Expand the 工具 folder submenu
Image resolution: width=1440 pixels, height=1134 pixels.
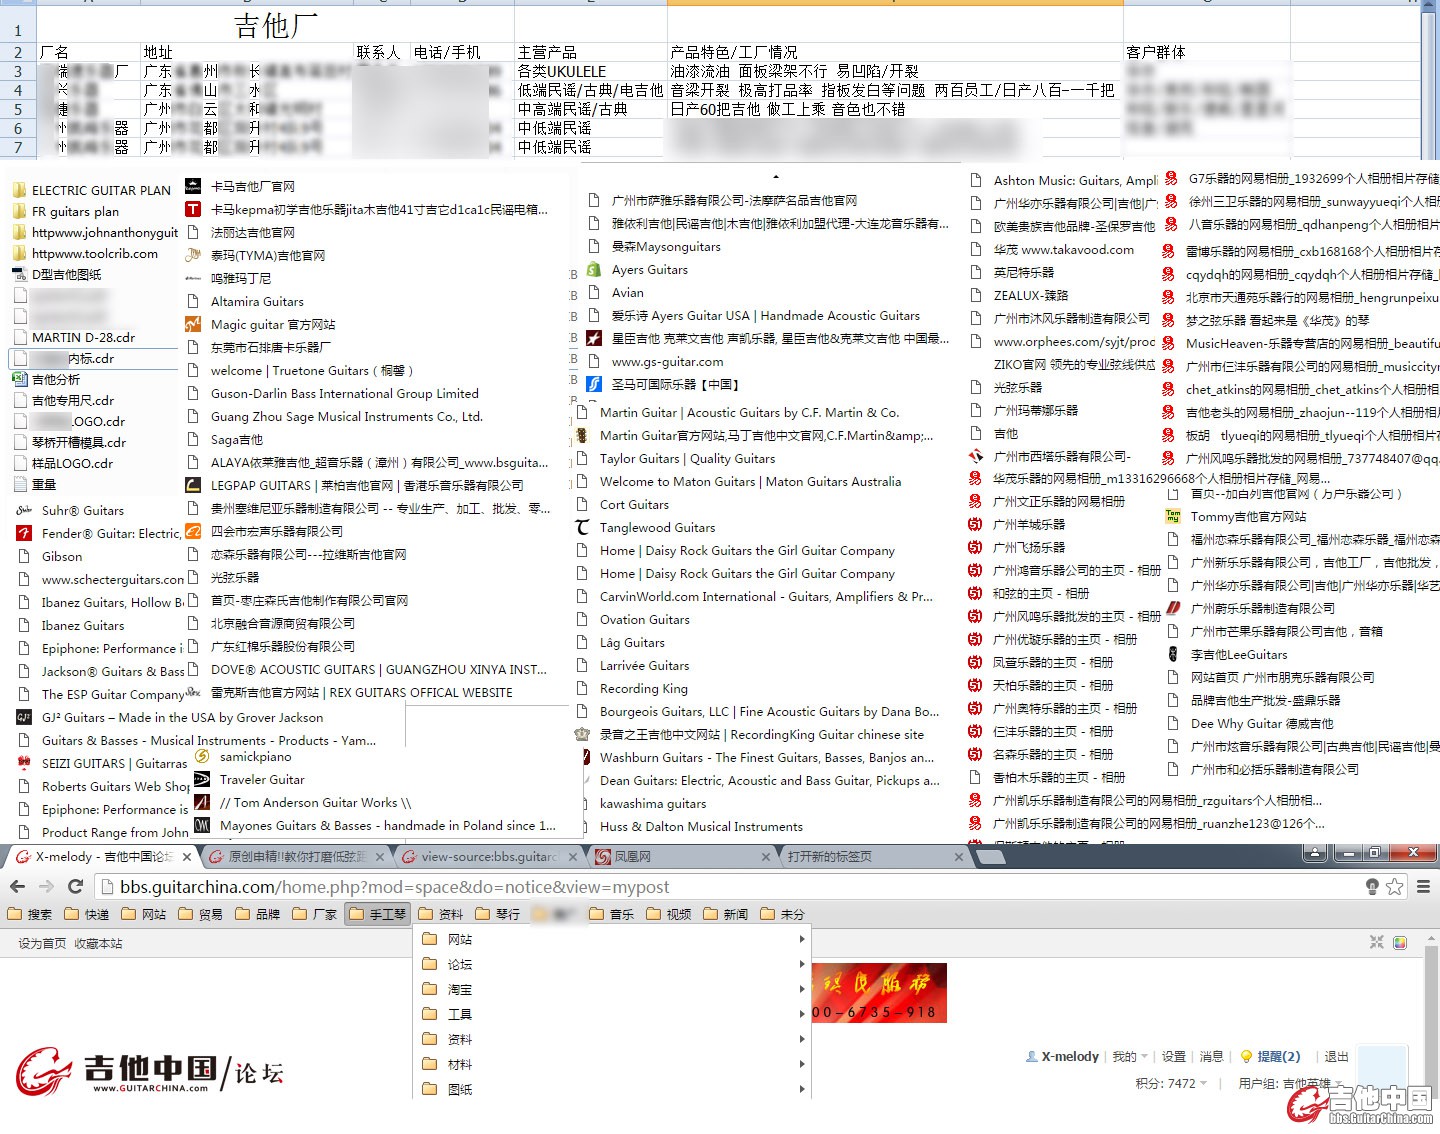(611, 1014)
